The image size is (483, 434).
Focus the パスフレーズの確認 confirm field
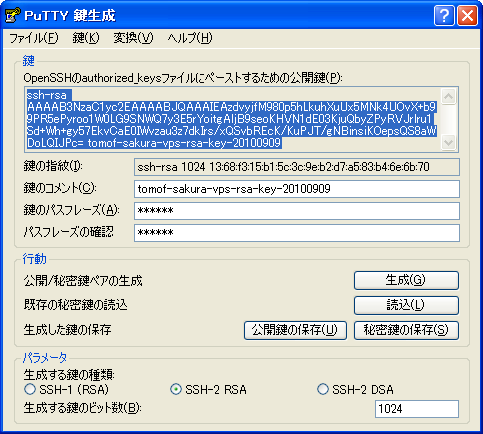point(297,233)
